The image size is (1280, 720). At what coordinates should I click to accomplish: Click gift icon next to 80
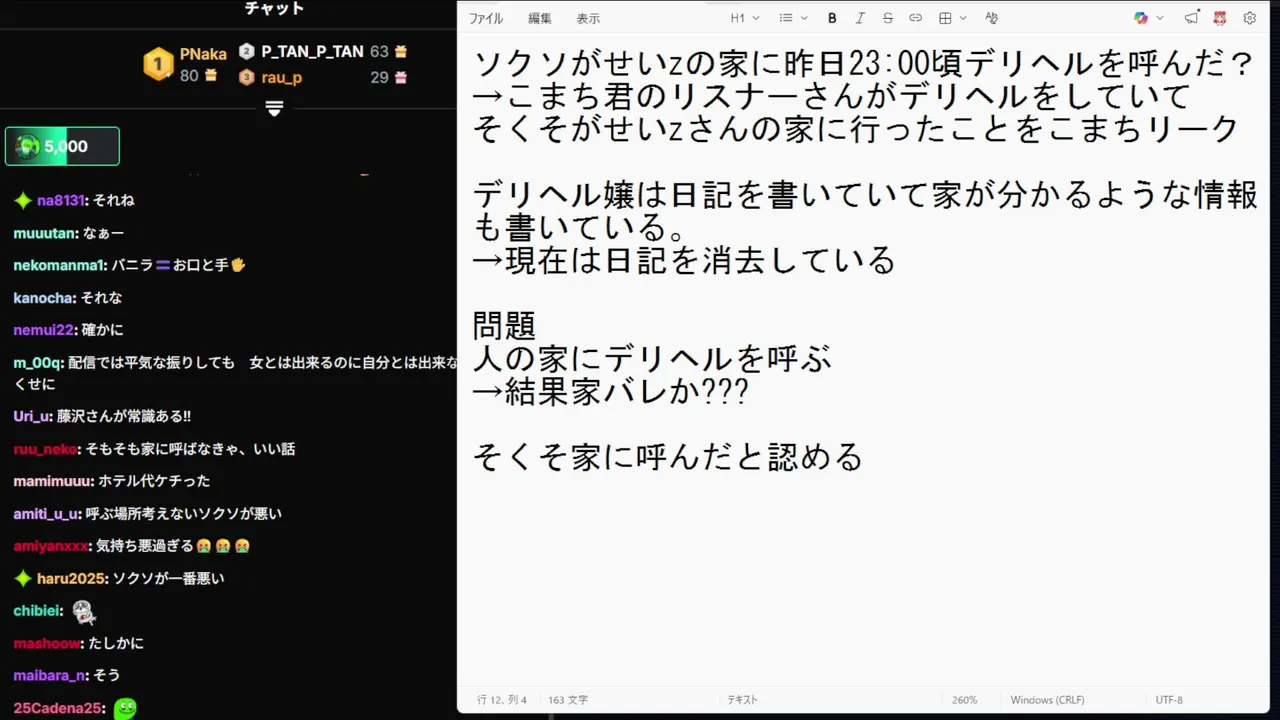210,75
